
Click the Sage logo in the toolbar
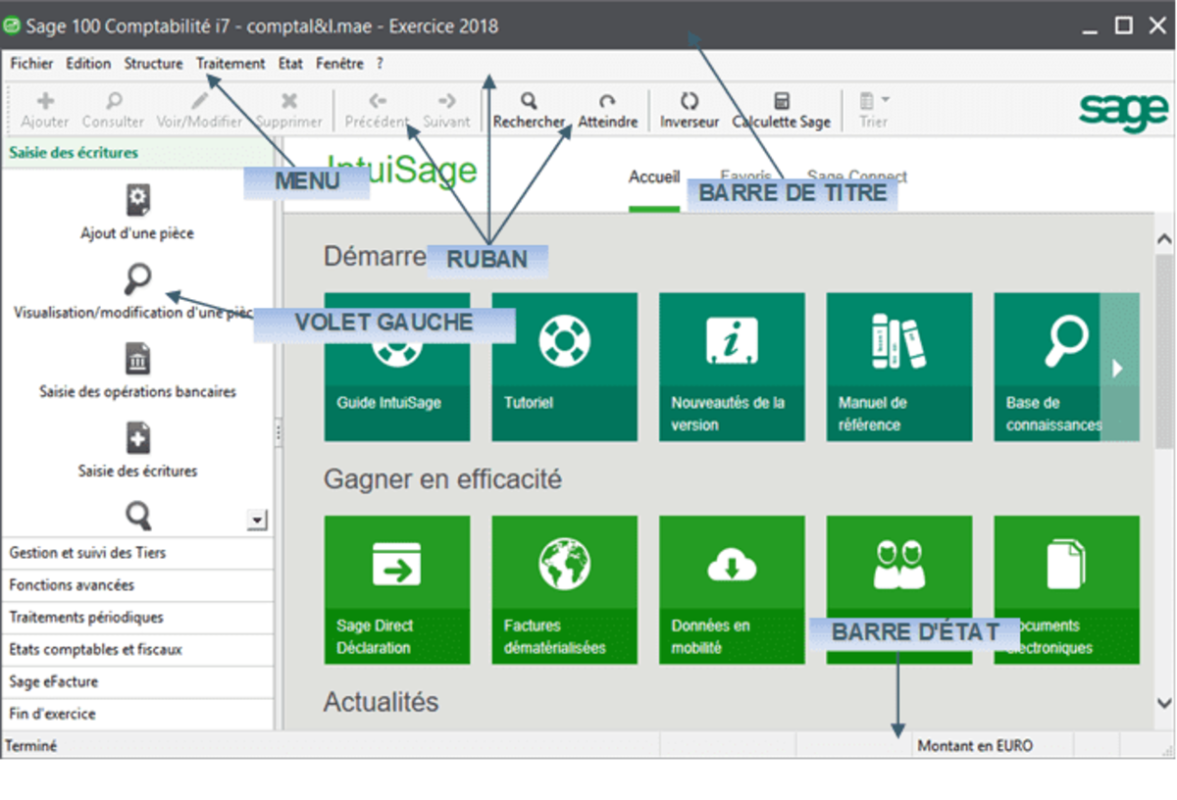coord(1124,111)
